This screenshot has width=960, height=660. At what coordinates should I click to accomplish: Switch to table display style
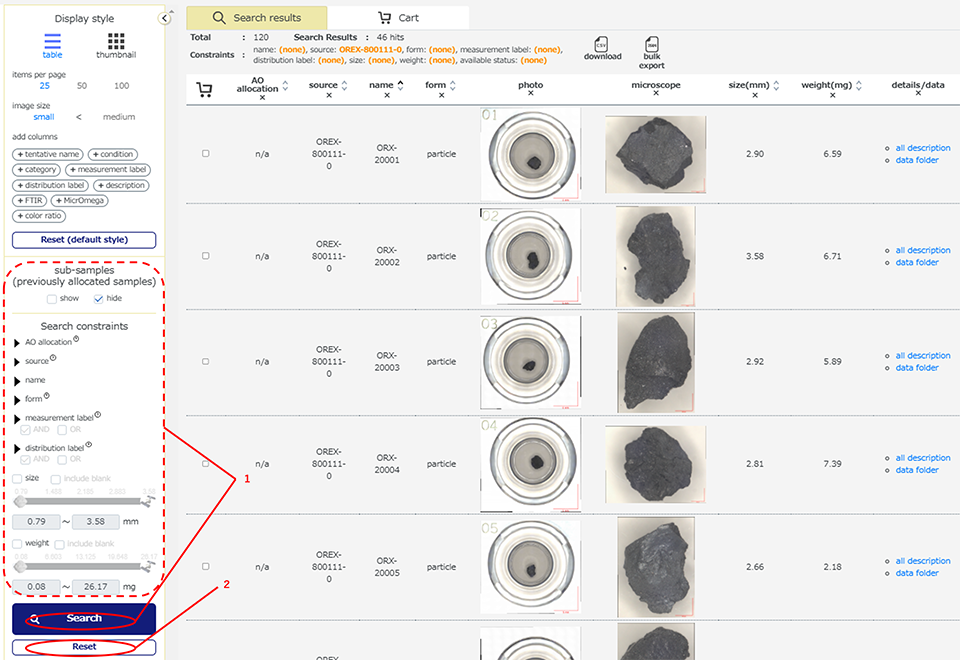pyautogui.click(x=52, y=44)
